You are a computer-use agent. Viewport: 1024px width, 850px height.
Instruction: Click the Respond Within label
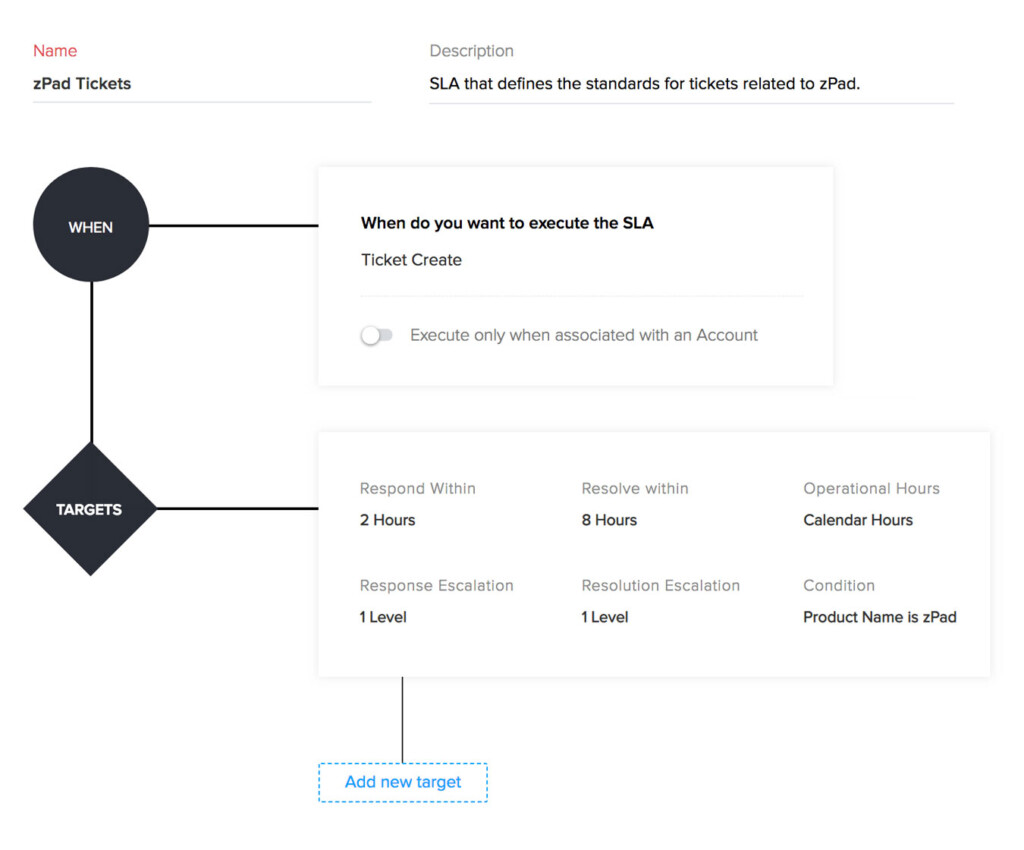coord(417,489)
